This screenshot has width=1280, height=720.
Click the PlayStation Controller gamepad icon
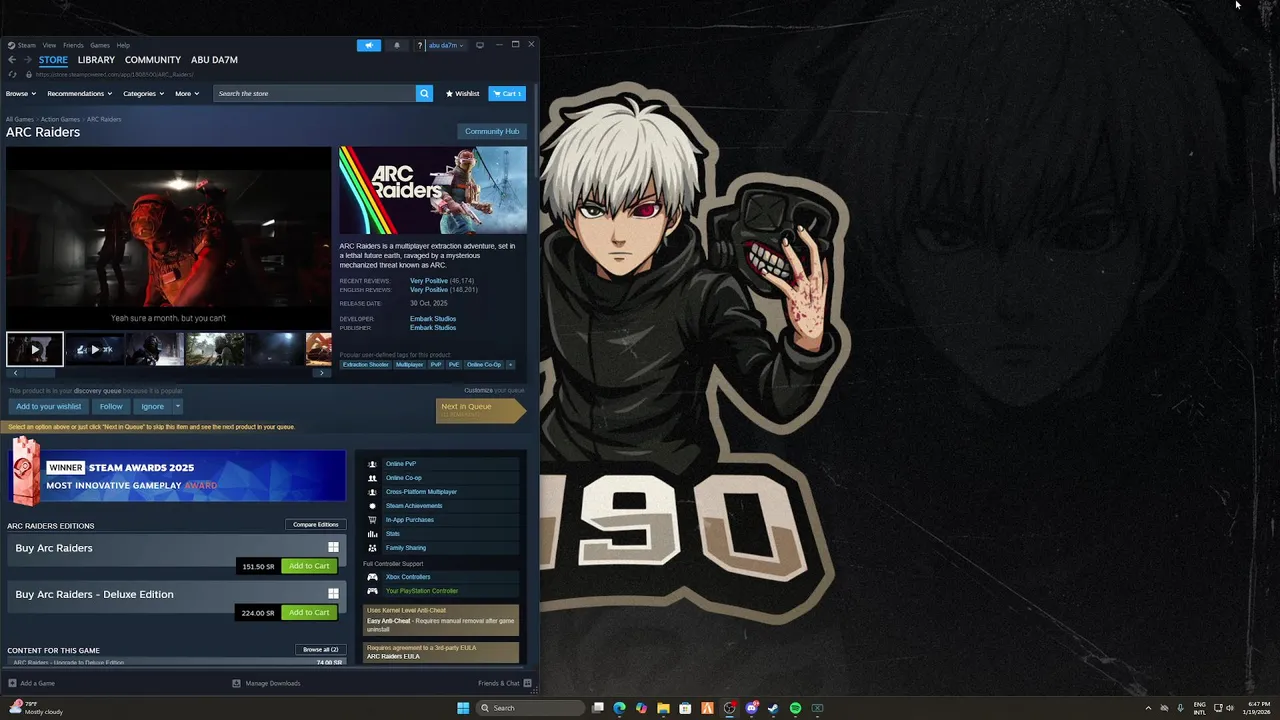tap(372, 591)
